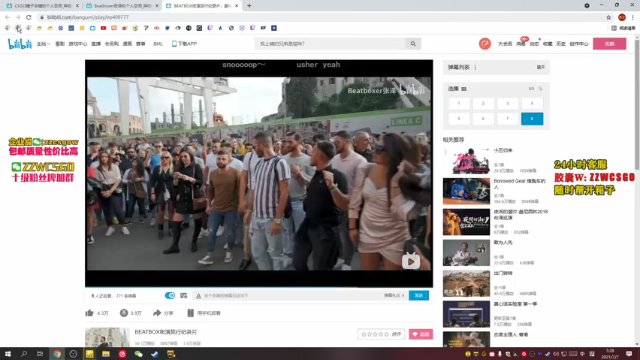Open WeChat in taskbar
Screen dimensions: 640x360
tap(138, 354)
